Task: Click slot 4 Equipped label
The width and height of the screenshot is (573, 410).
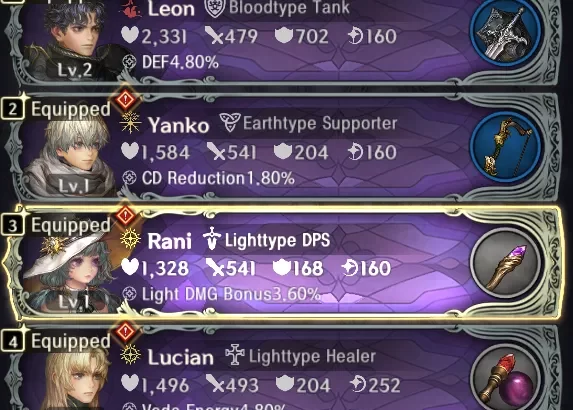Action: 71,341
